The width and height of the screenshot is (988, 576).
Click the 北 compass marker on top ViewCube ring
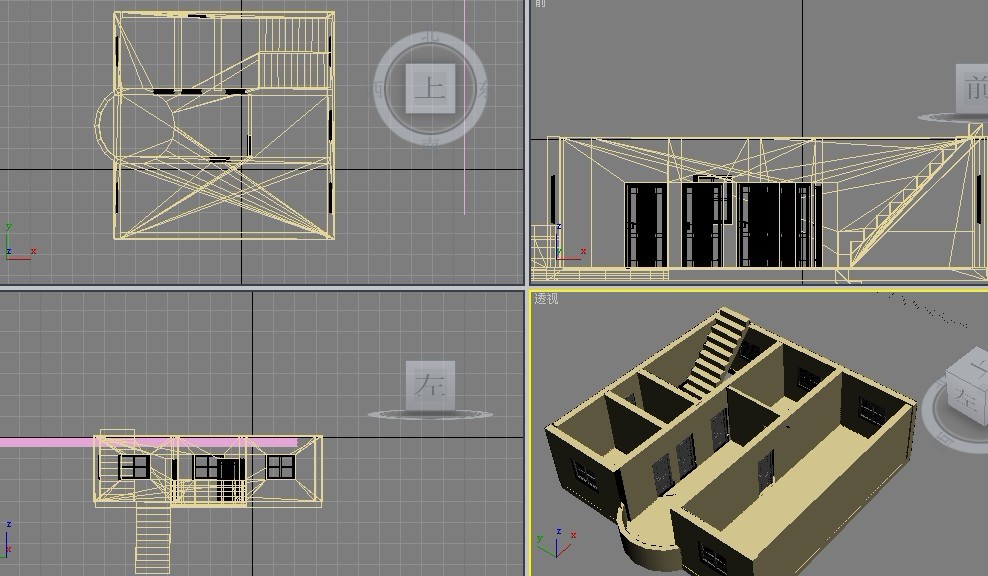click(431, 36)
